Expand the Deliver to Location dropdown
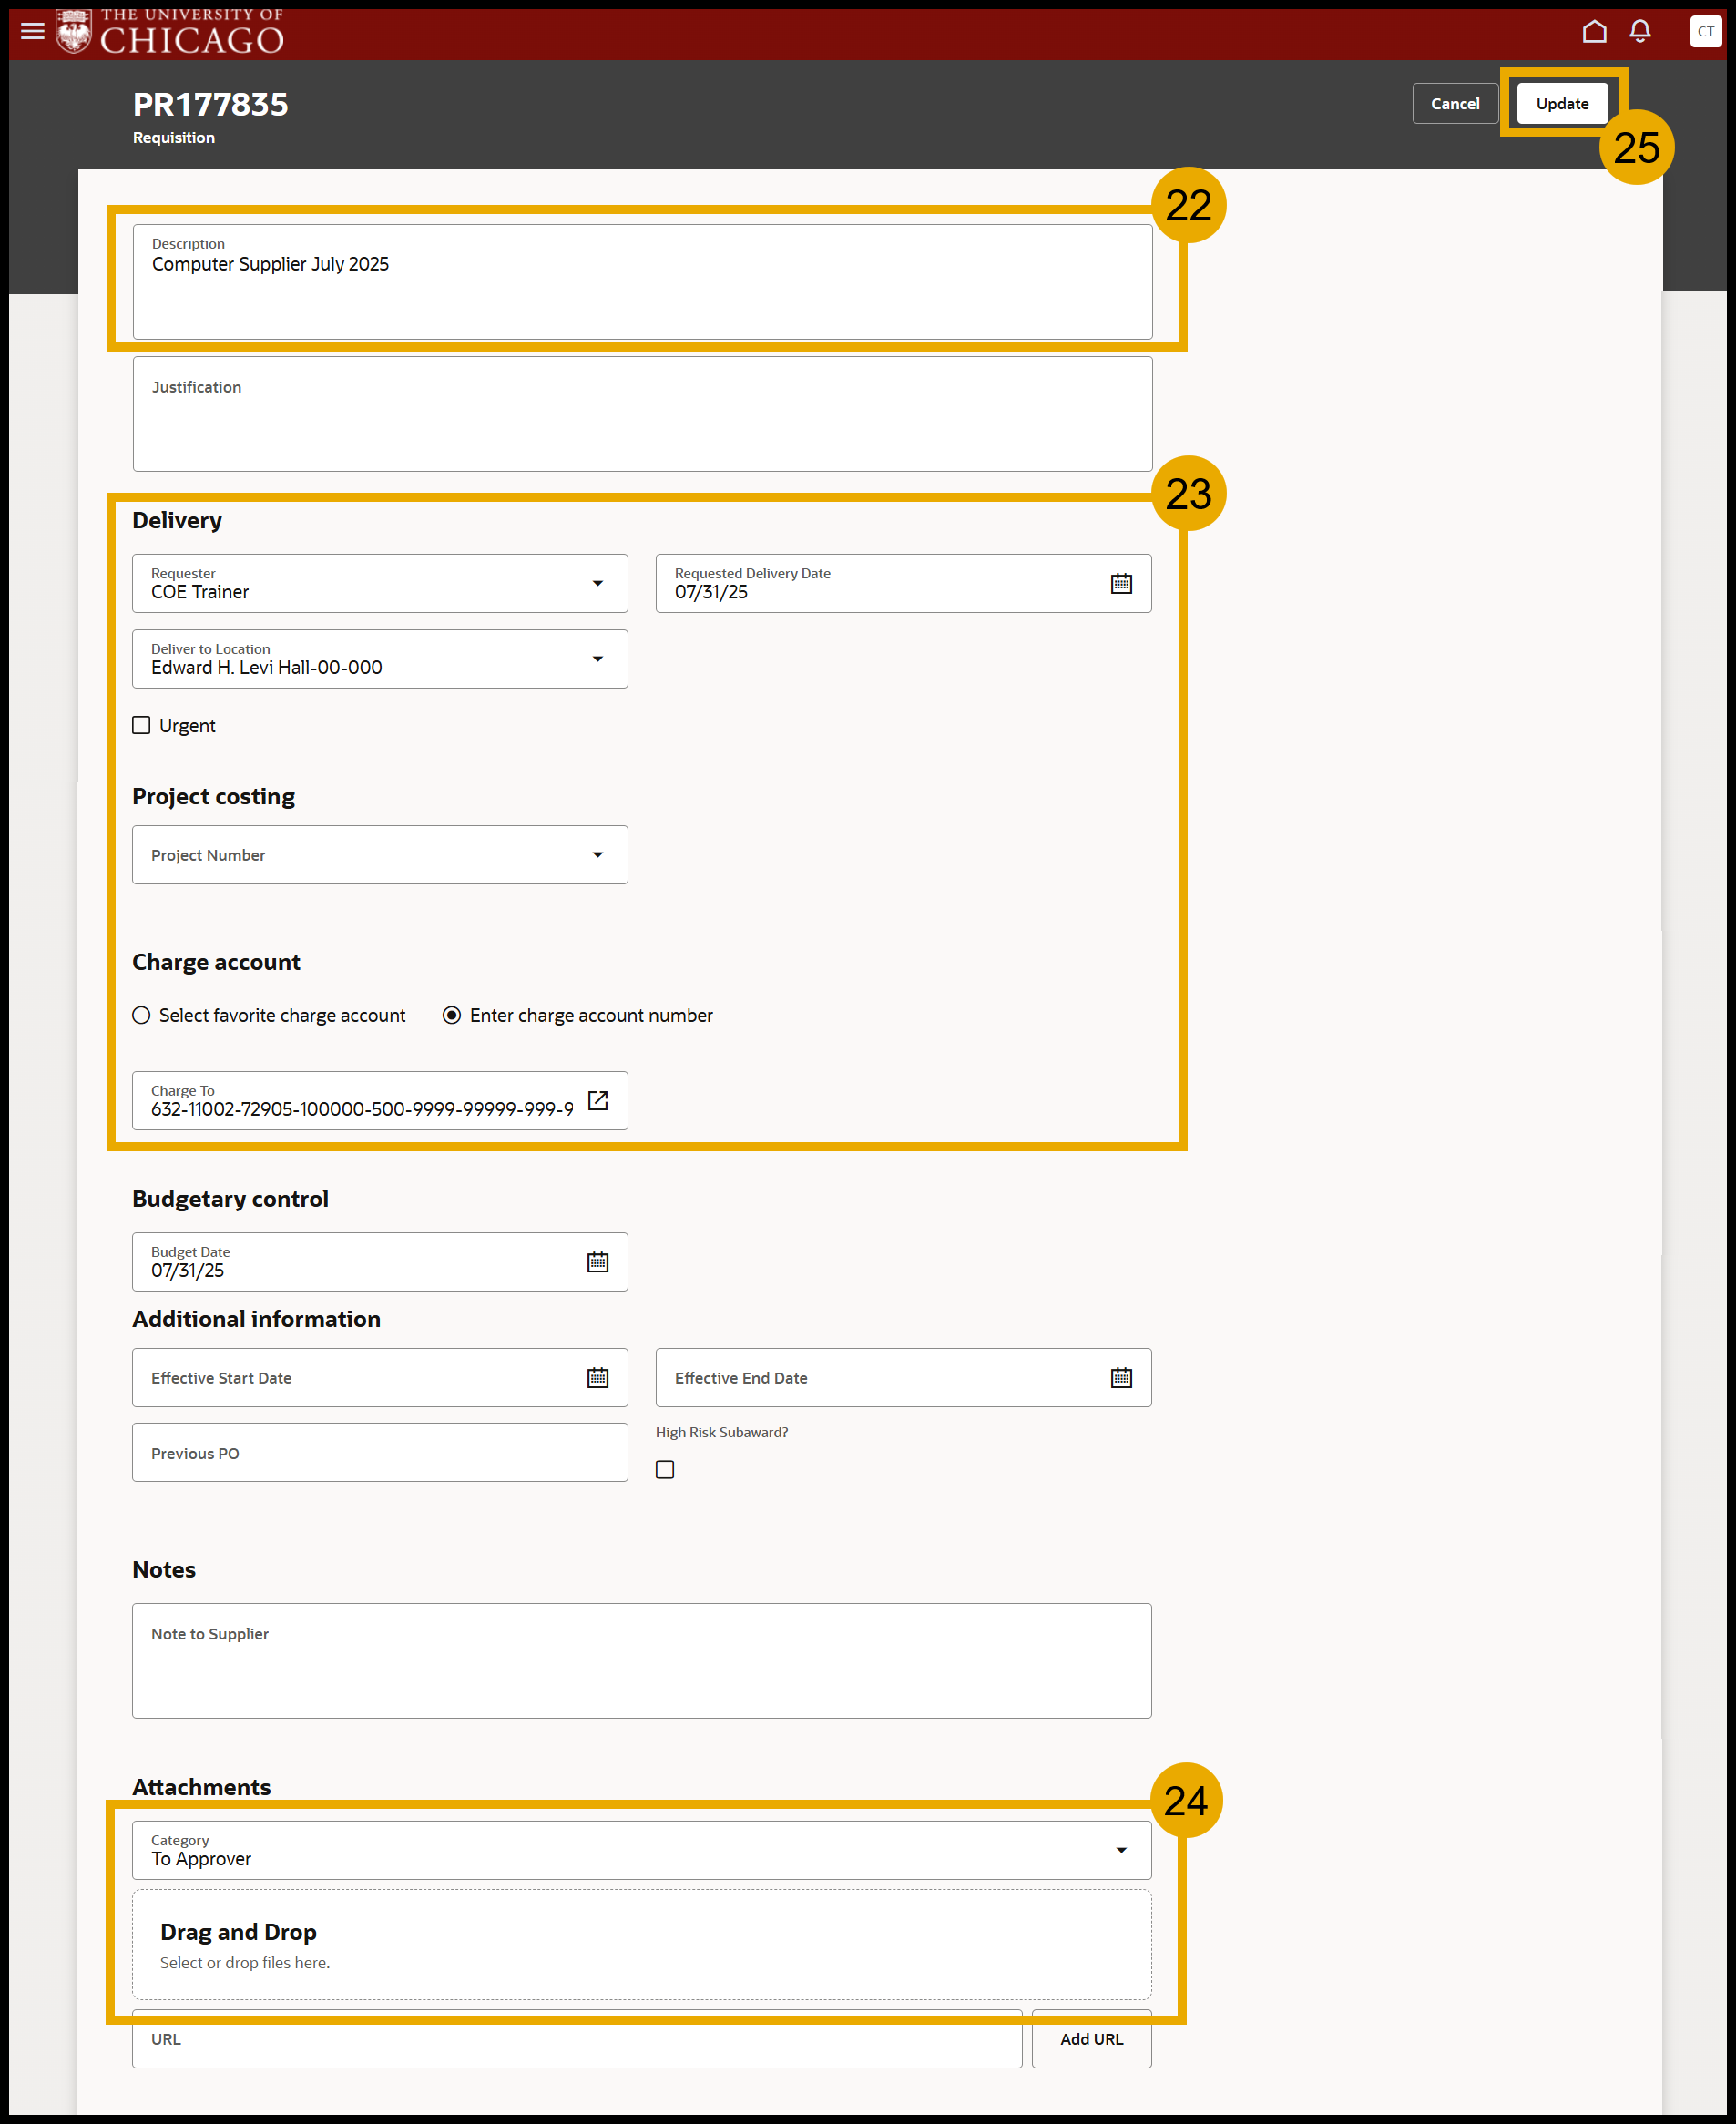This screenshot has width=1736, height=2124. point(597,658)
